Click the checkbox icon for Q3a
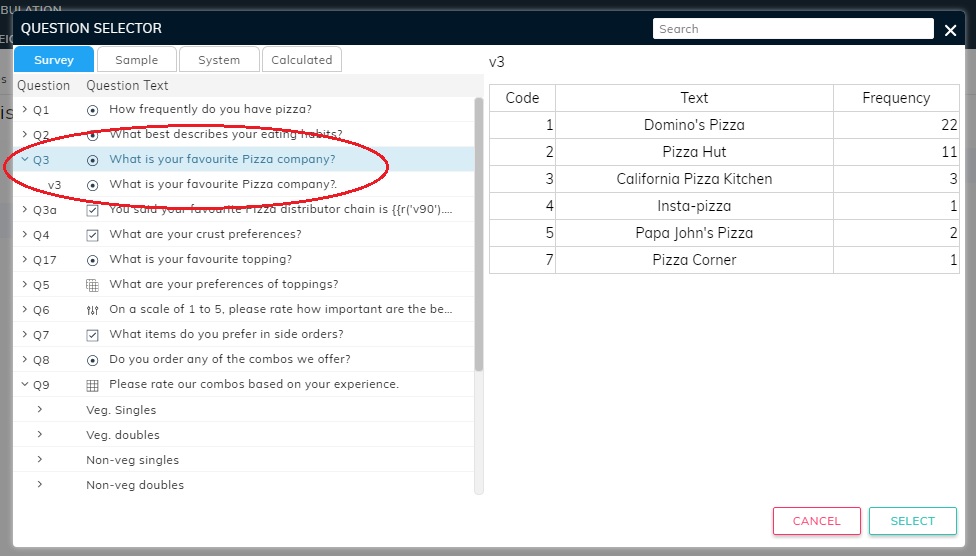The image size is (976, 556). 92,210
